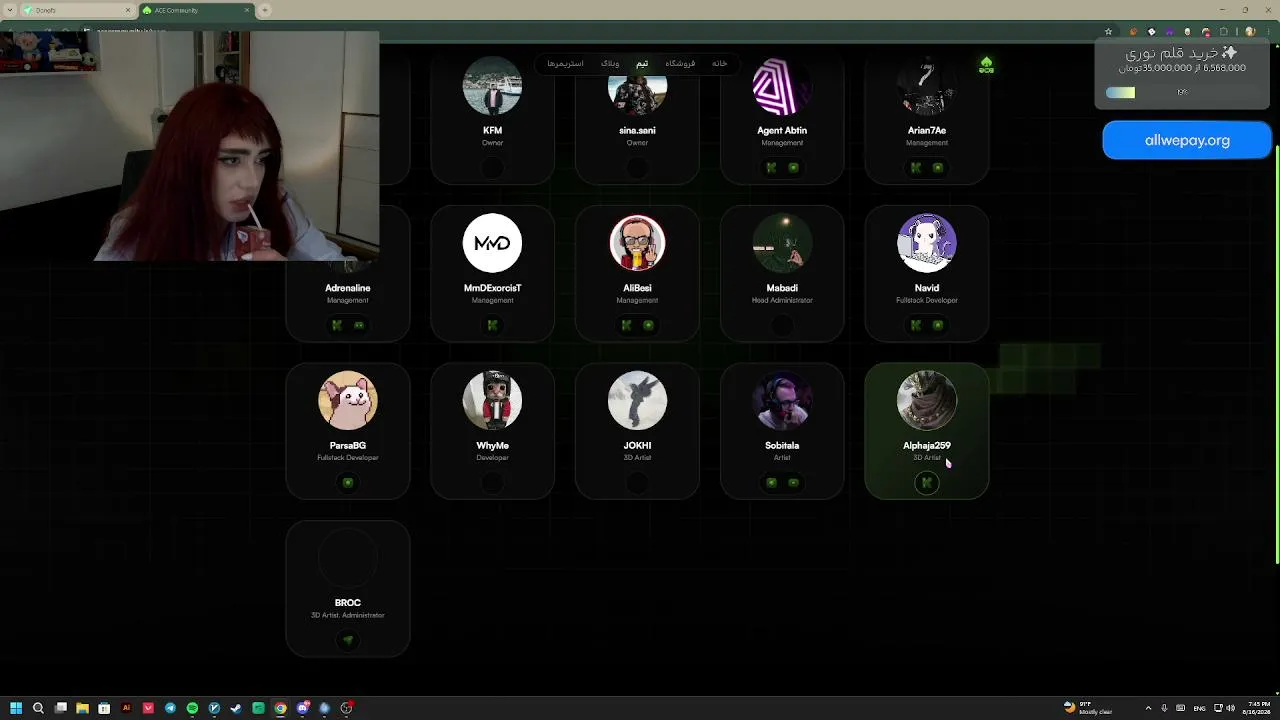The image size is (1280, 720).
Task: Open Arian7Ae's Kick channel icon
Action: coord(915,168)
